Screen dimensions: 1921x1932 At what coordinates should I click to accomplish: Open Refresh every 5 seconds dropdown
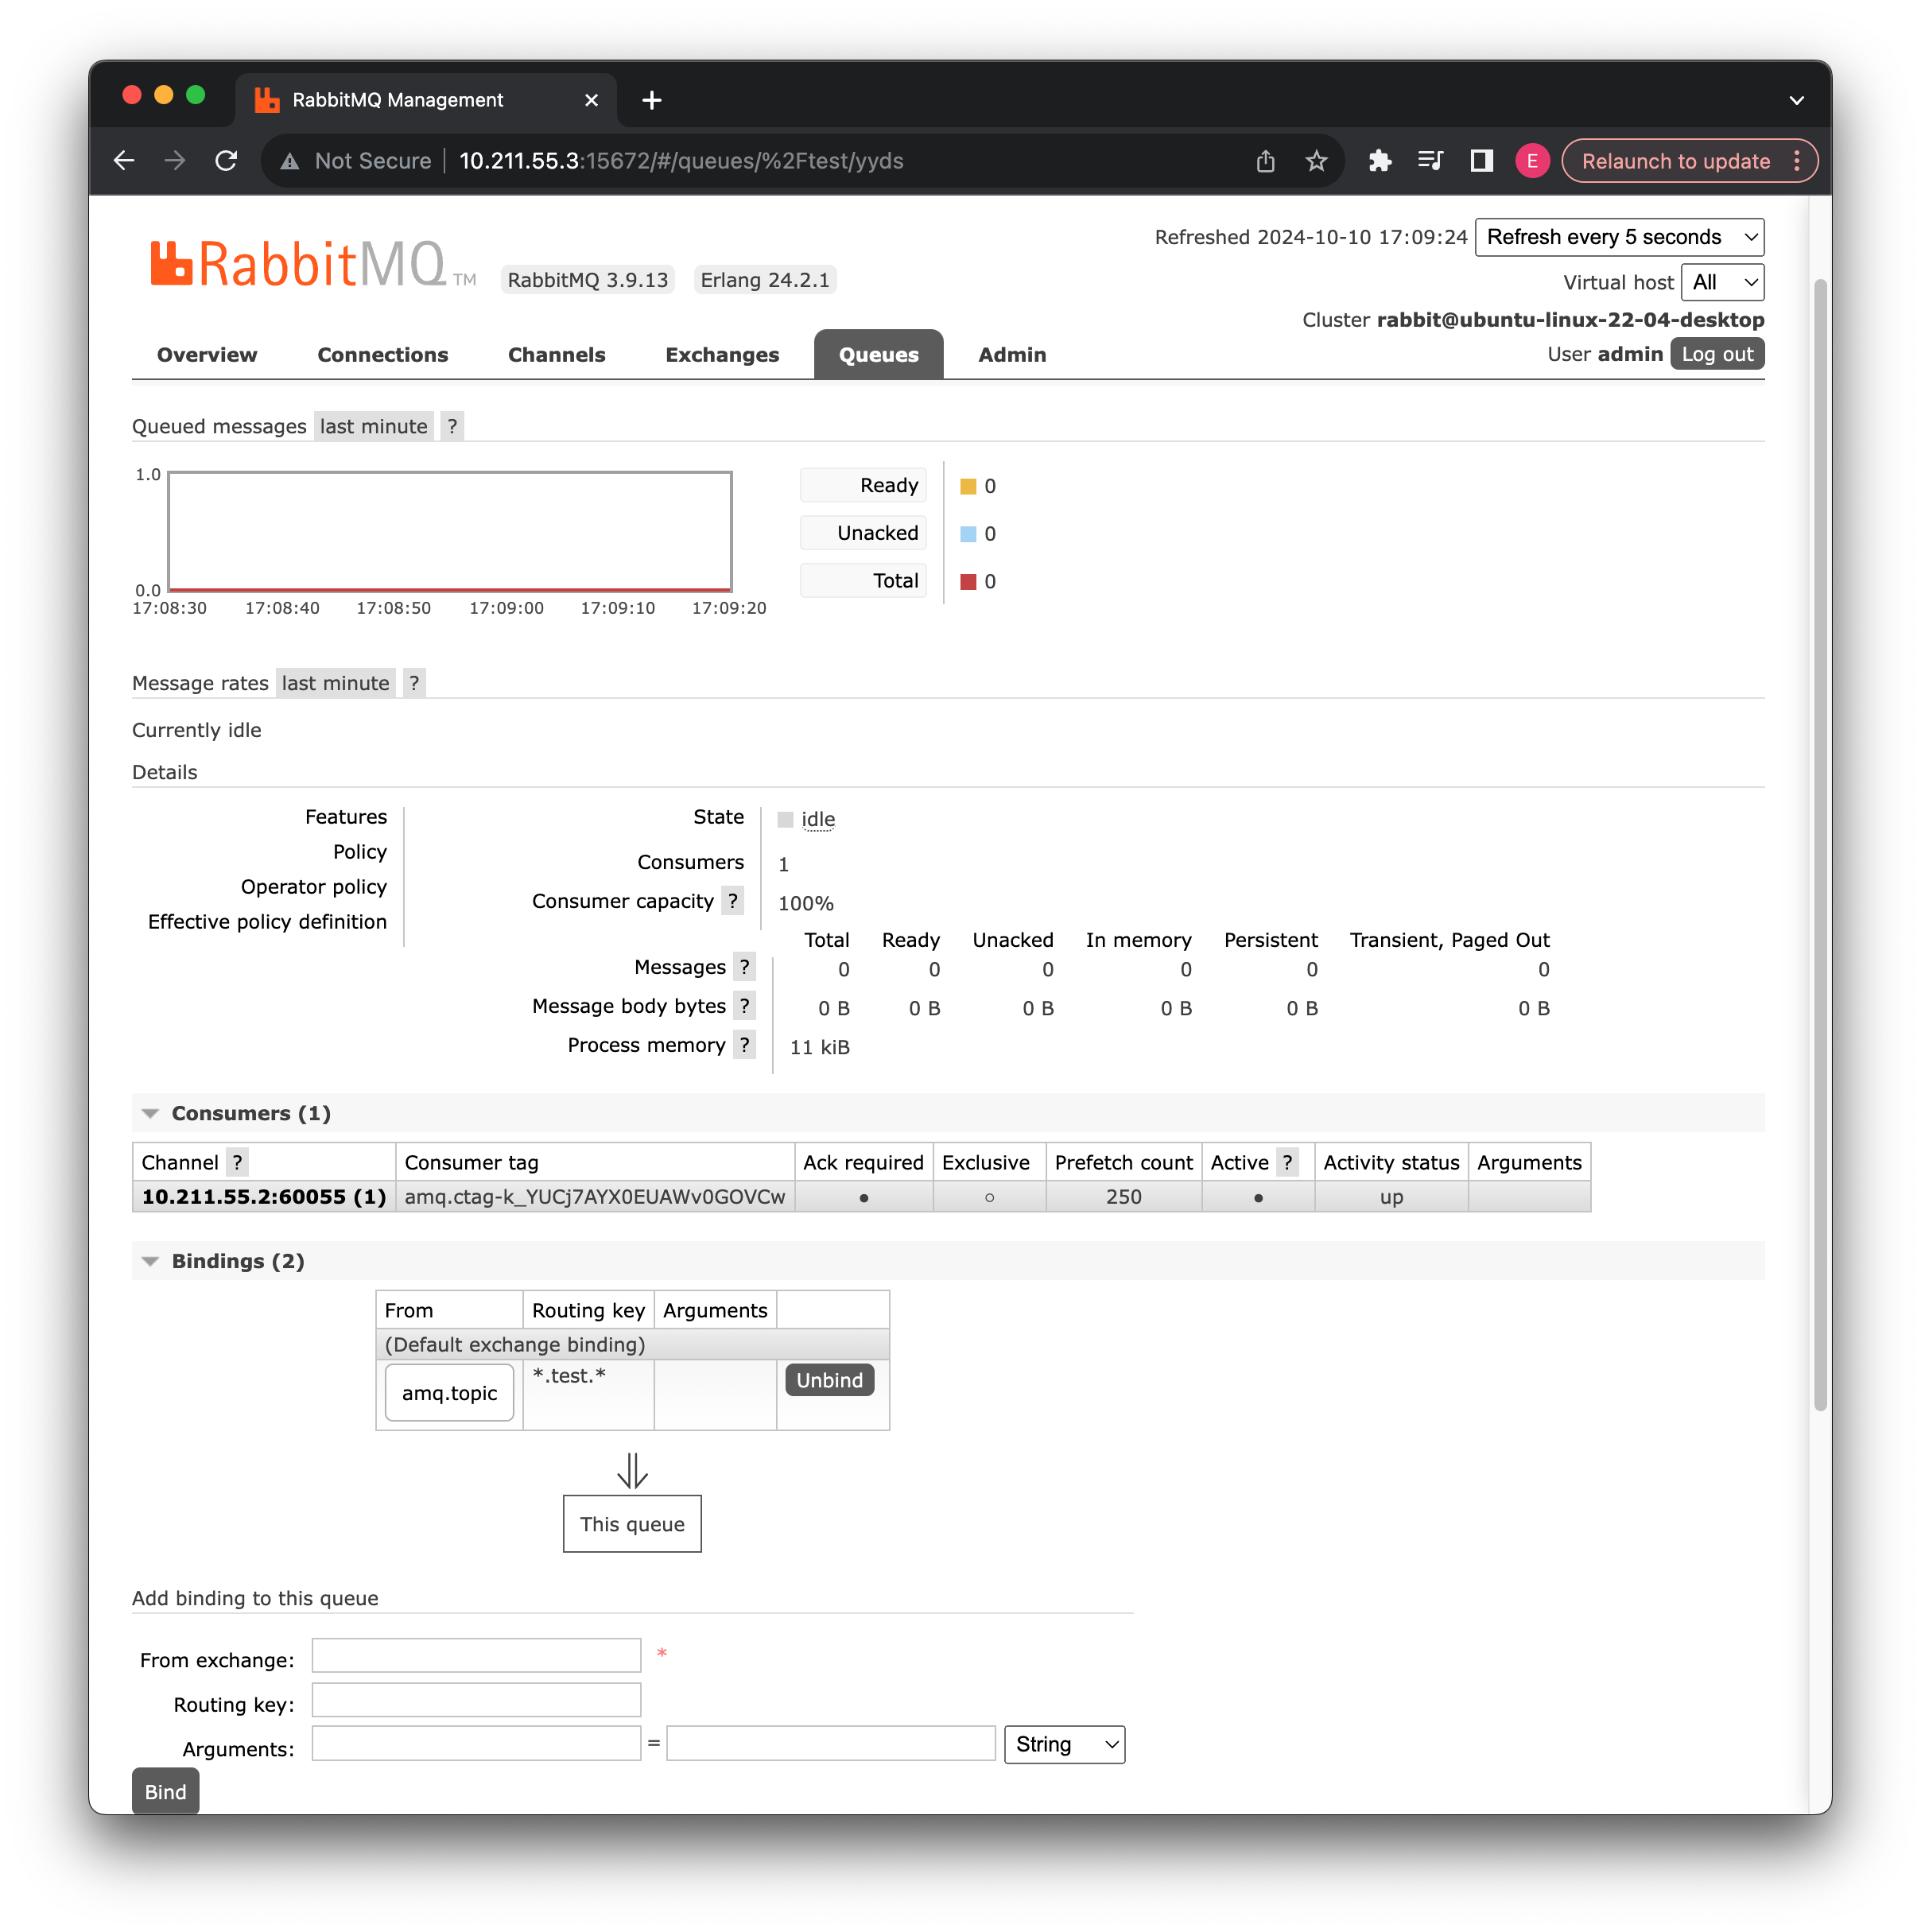point(1618,238)
